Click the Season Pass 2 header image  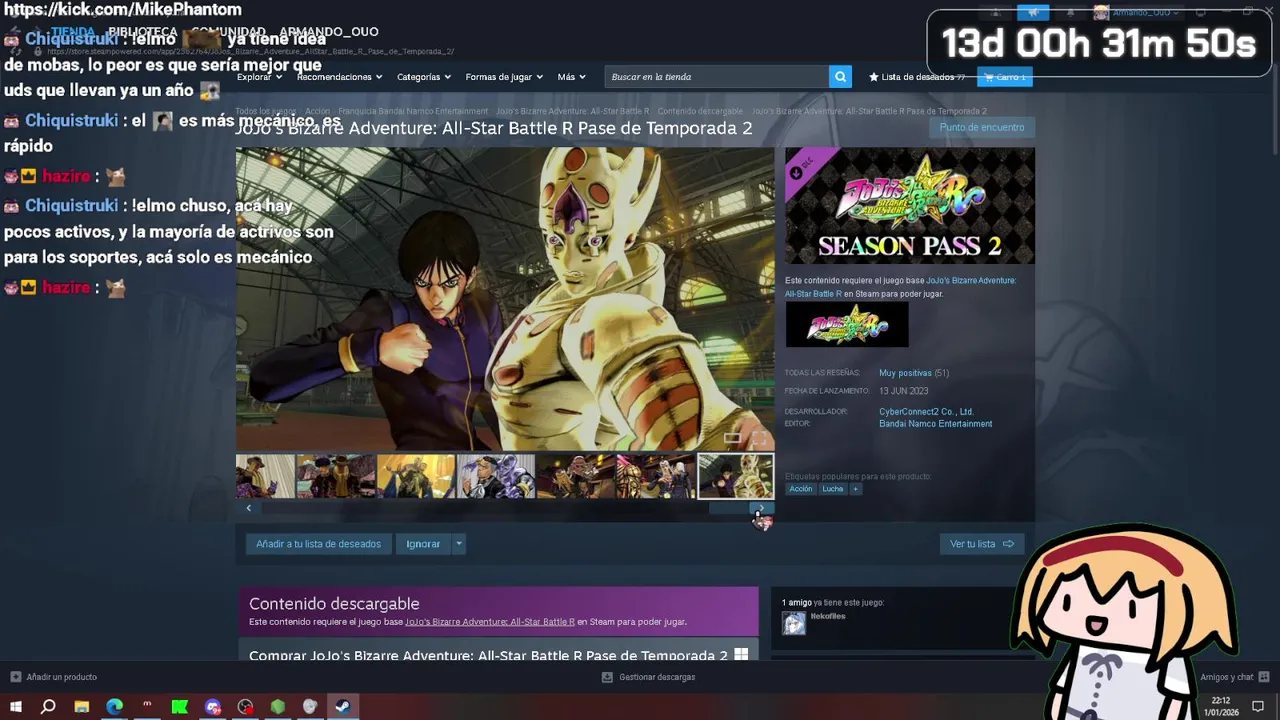click(909, 206)
